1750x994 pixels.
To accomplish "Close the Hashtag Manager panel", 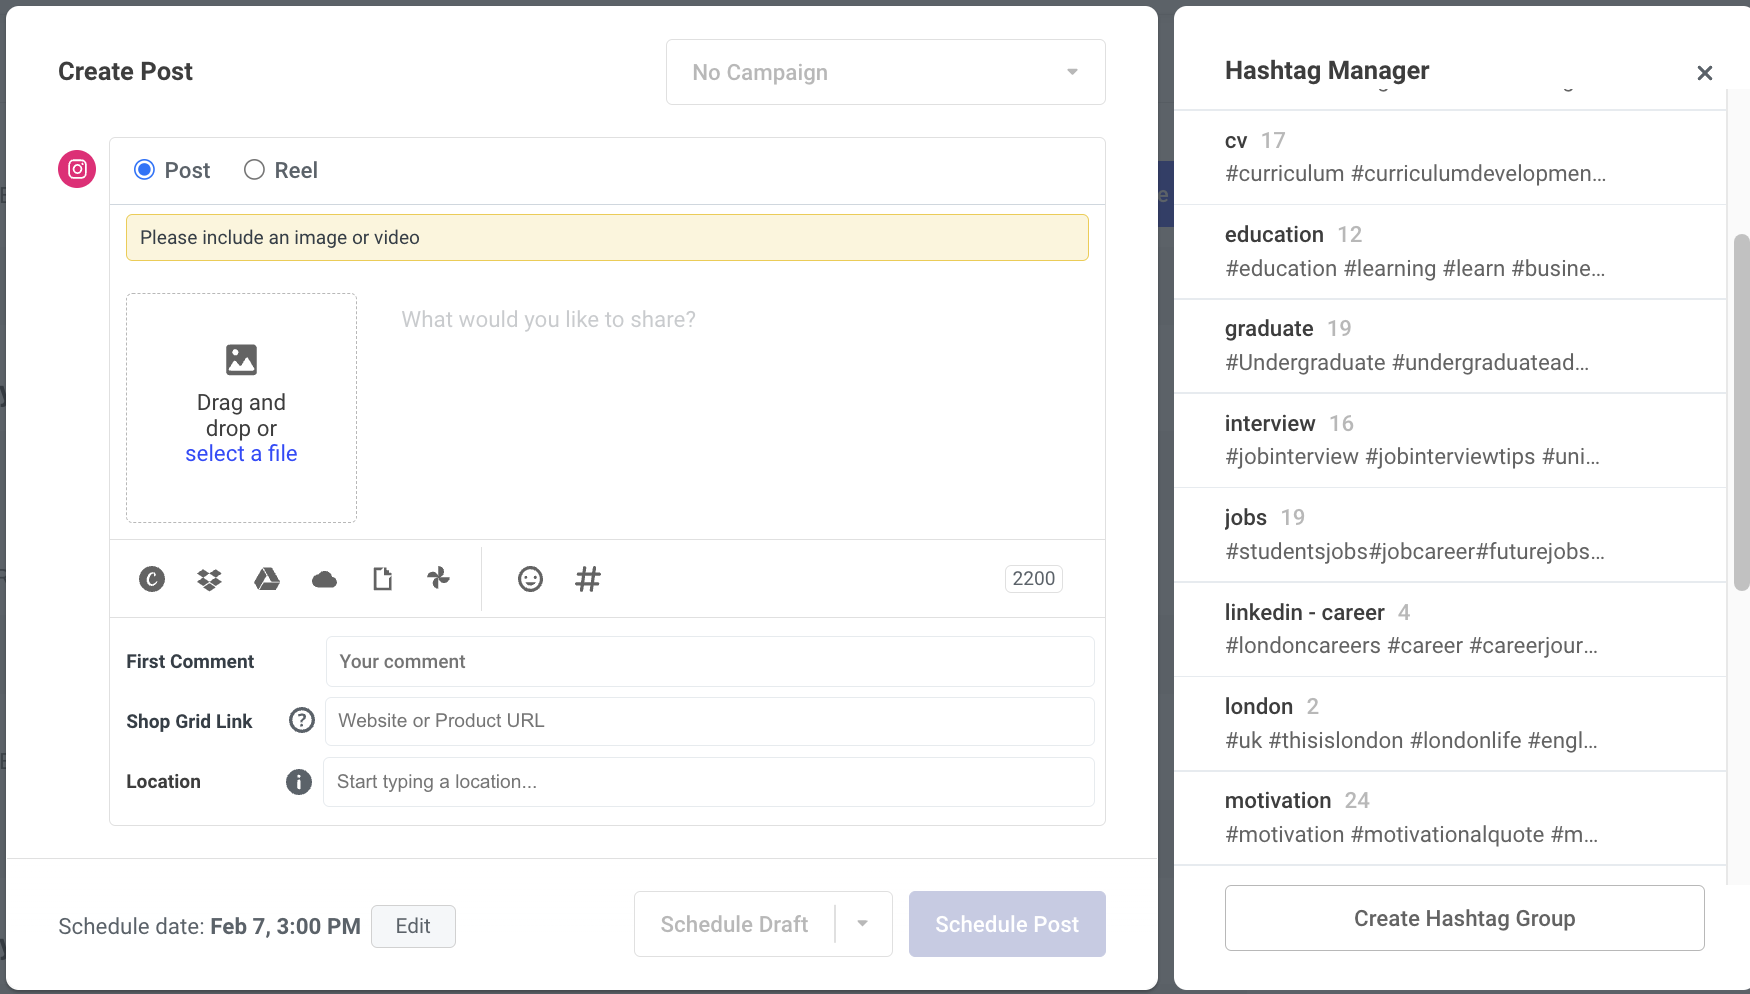I will (x=1704, y=73).
